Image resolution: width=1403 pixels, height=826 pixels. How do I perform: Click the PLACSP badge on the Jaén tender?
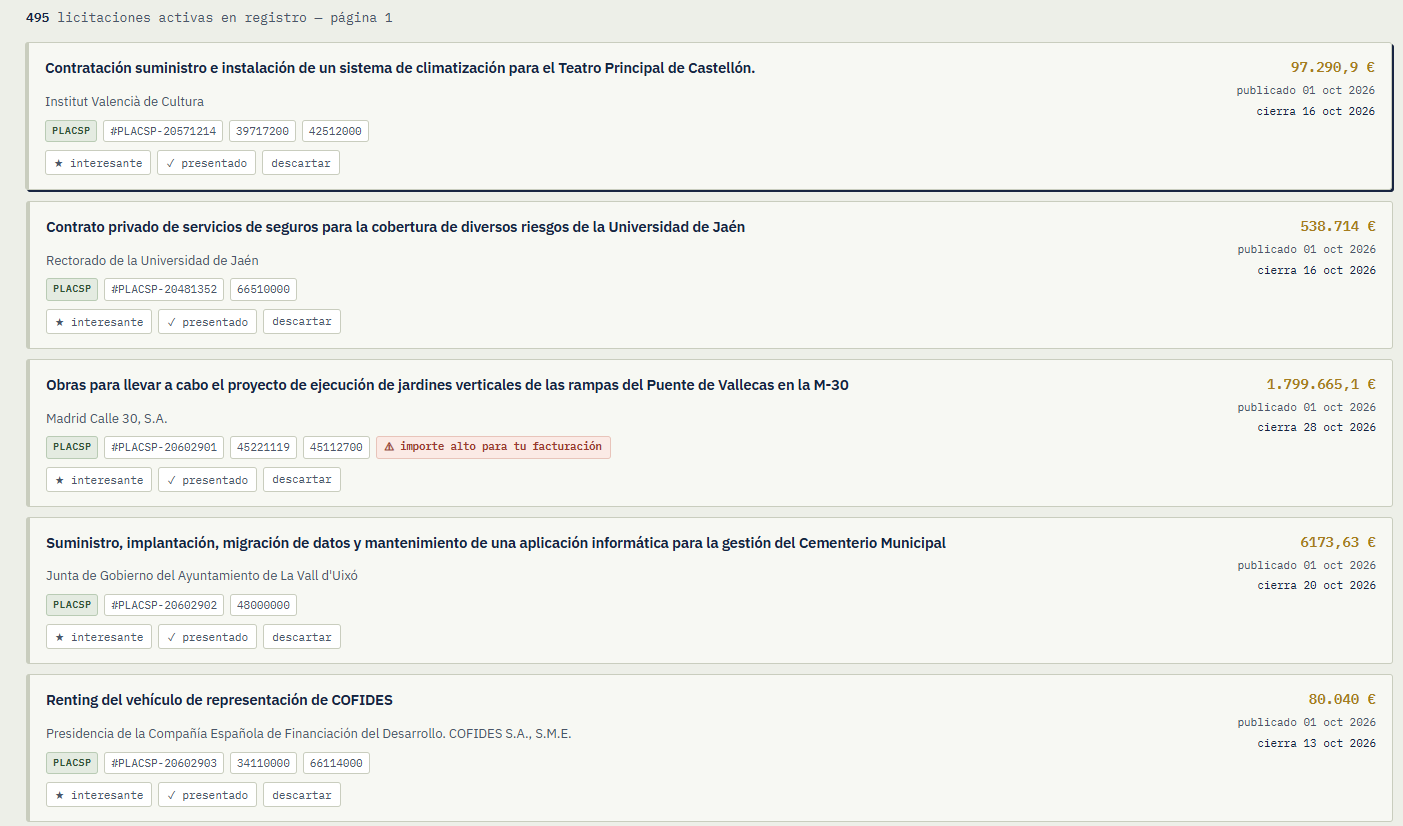pyautogui.click(x=72, y=290)
